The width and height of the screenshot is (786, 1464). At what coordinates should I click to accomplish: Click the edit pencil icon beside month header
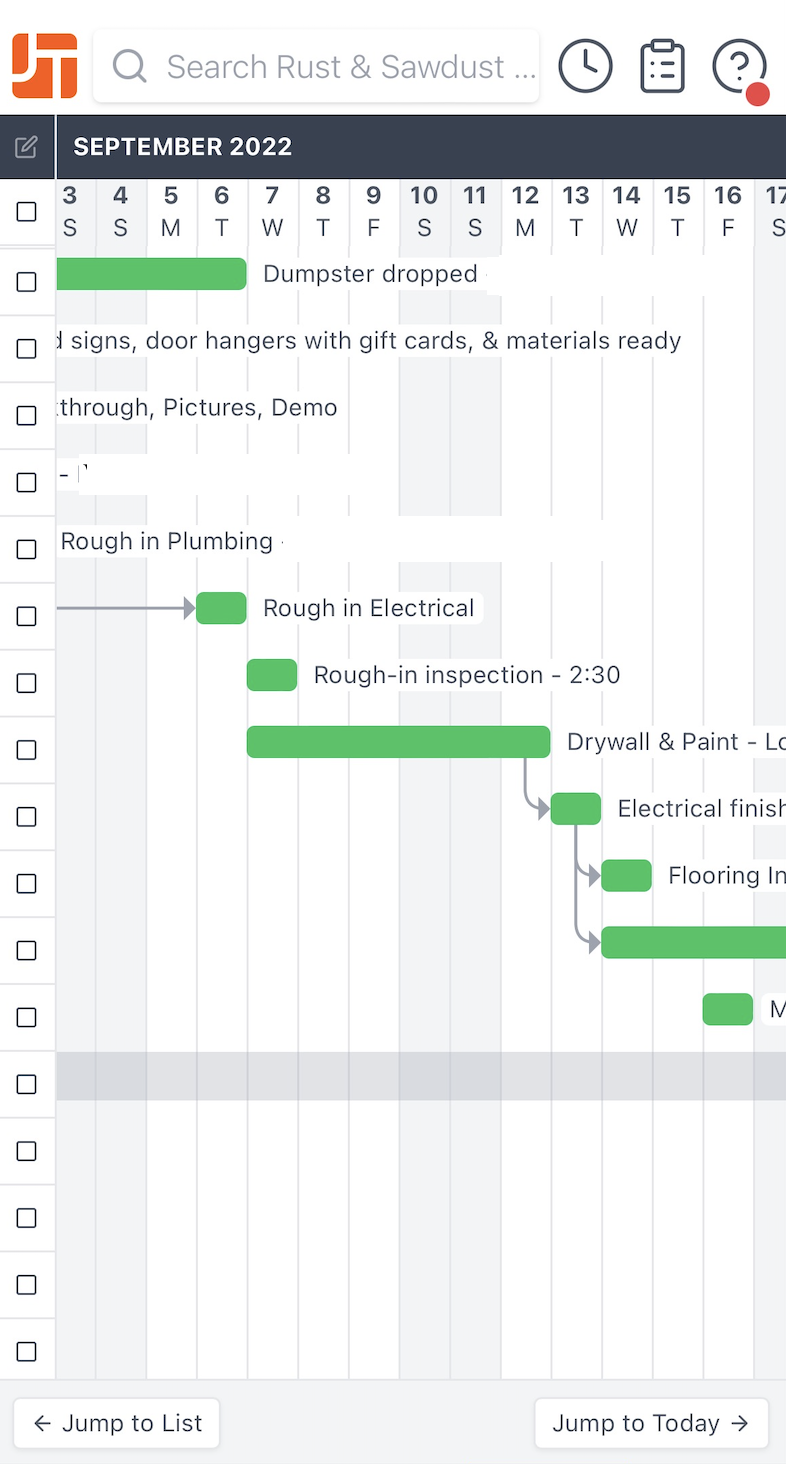point(27,147)
